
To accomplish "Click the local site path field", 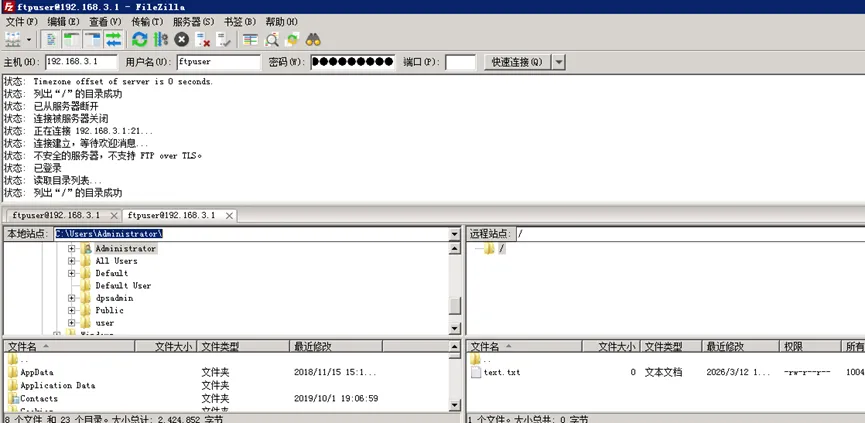I will coord(251,234).
